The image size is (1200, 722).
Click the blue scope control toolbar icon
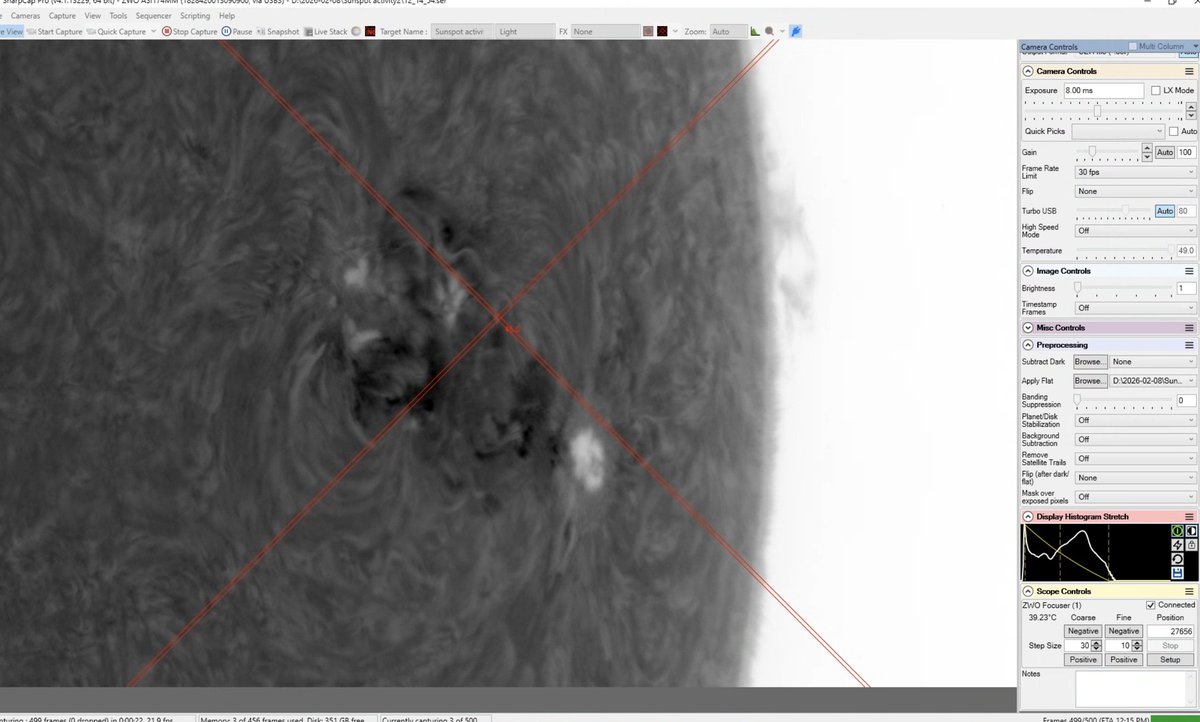click(x=795, y=31)
